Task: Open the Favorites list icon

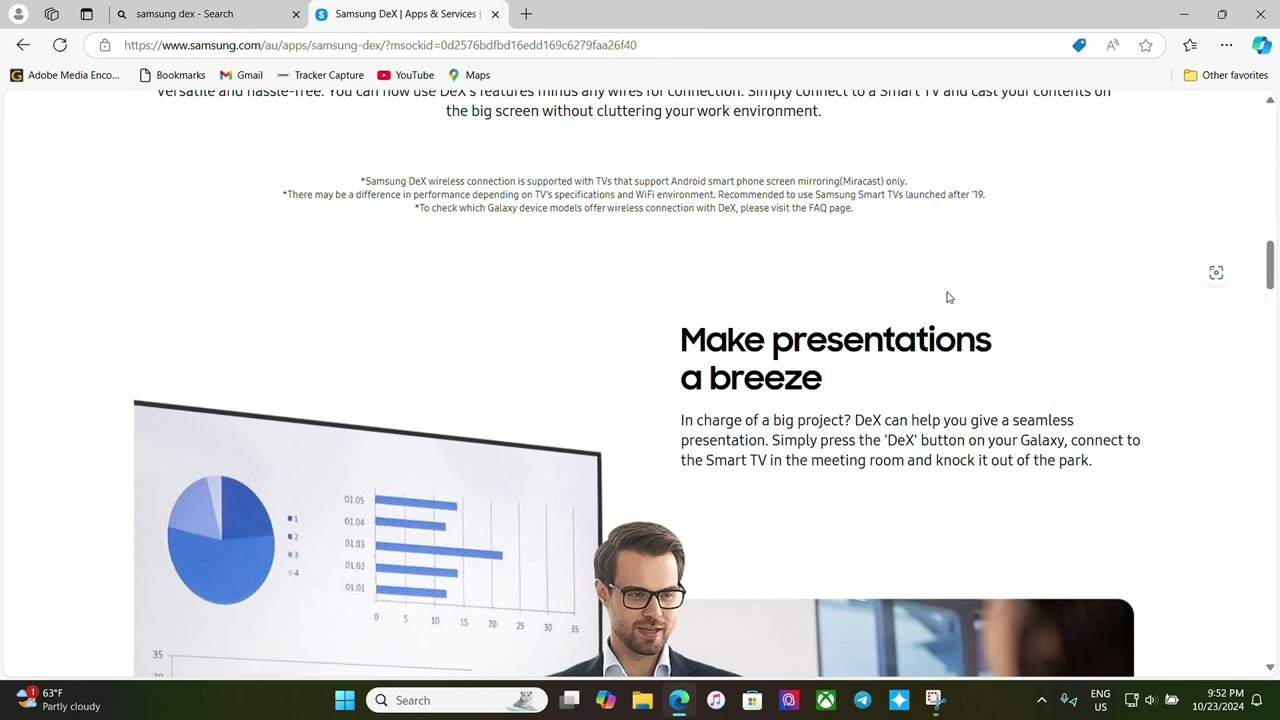Action: click(1190, 45)
